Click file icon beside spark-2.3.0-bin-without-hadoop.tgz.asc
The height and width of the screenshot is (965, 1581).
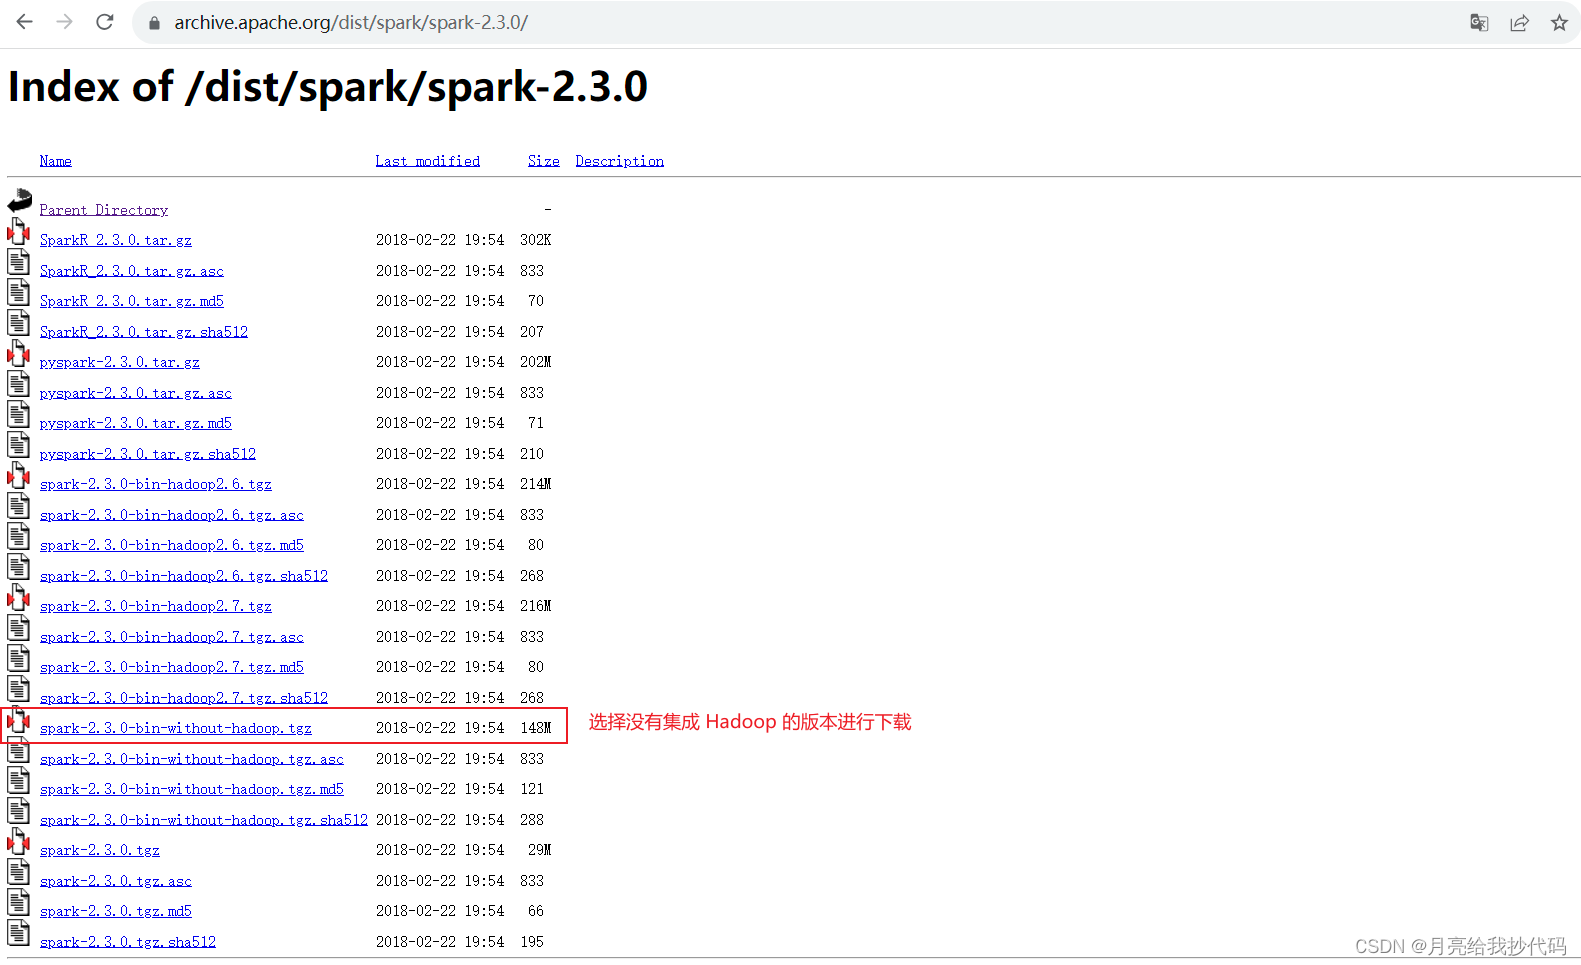point(19,751)
